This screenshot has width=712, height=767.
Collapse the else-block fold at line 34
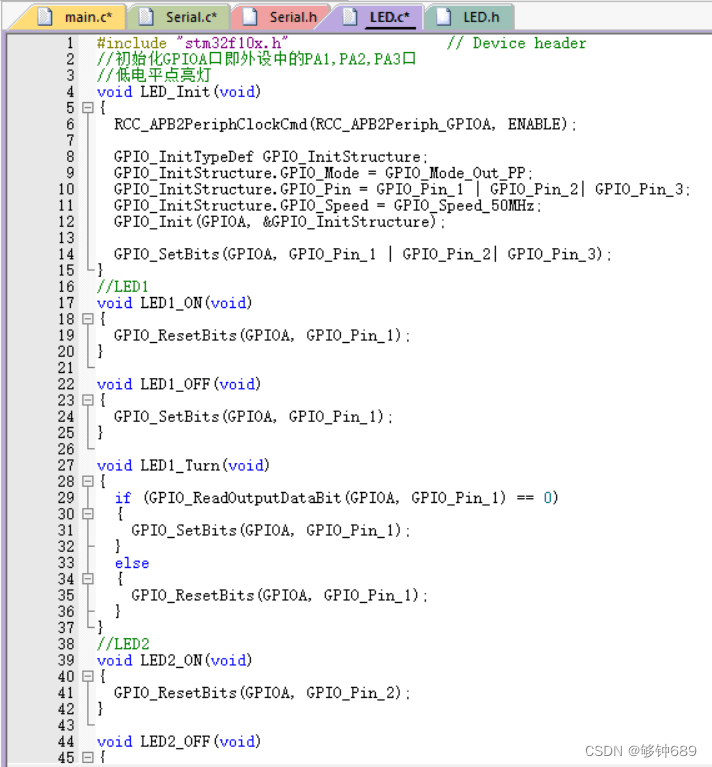point(88,579)
